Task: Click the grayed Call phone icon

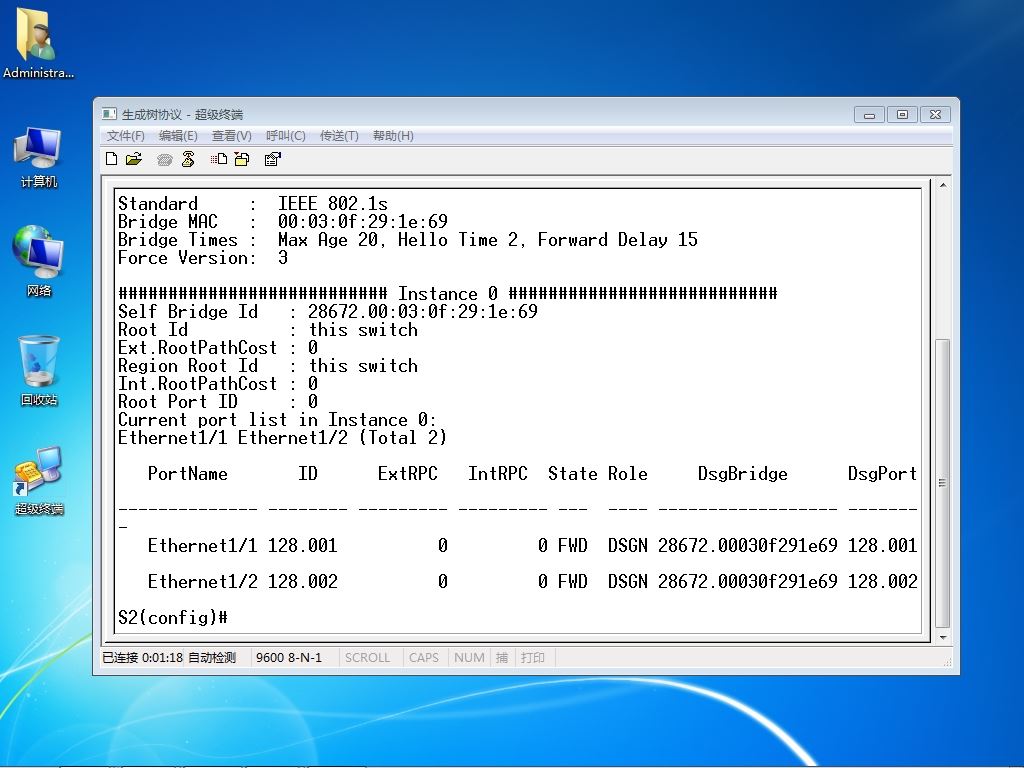Action: point(165,159)
